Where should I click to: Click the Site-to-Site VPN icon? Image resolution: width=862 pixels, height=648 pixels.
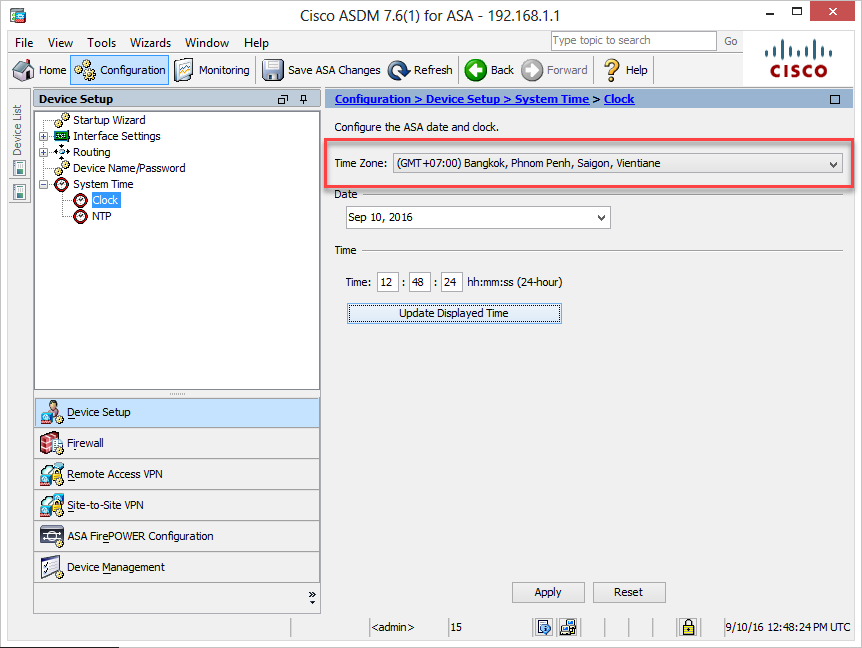[52, 505]
